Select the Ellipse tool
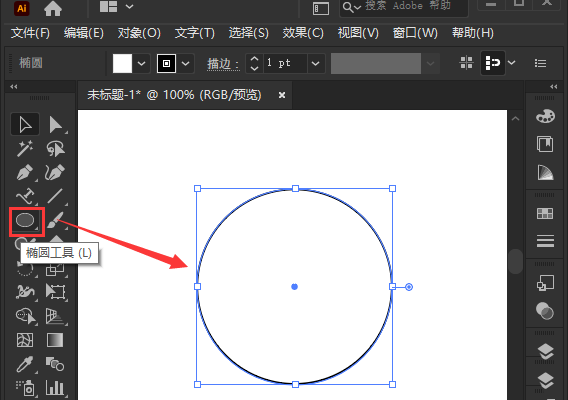The image size is (568, 400). (x=26, y=221)
